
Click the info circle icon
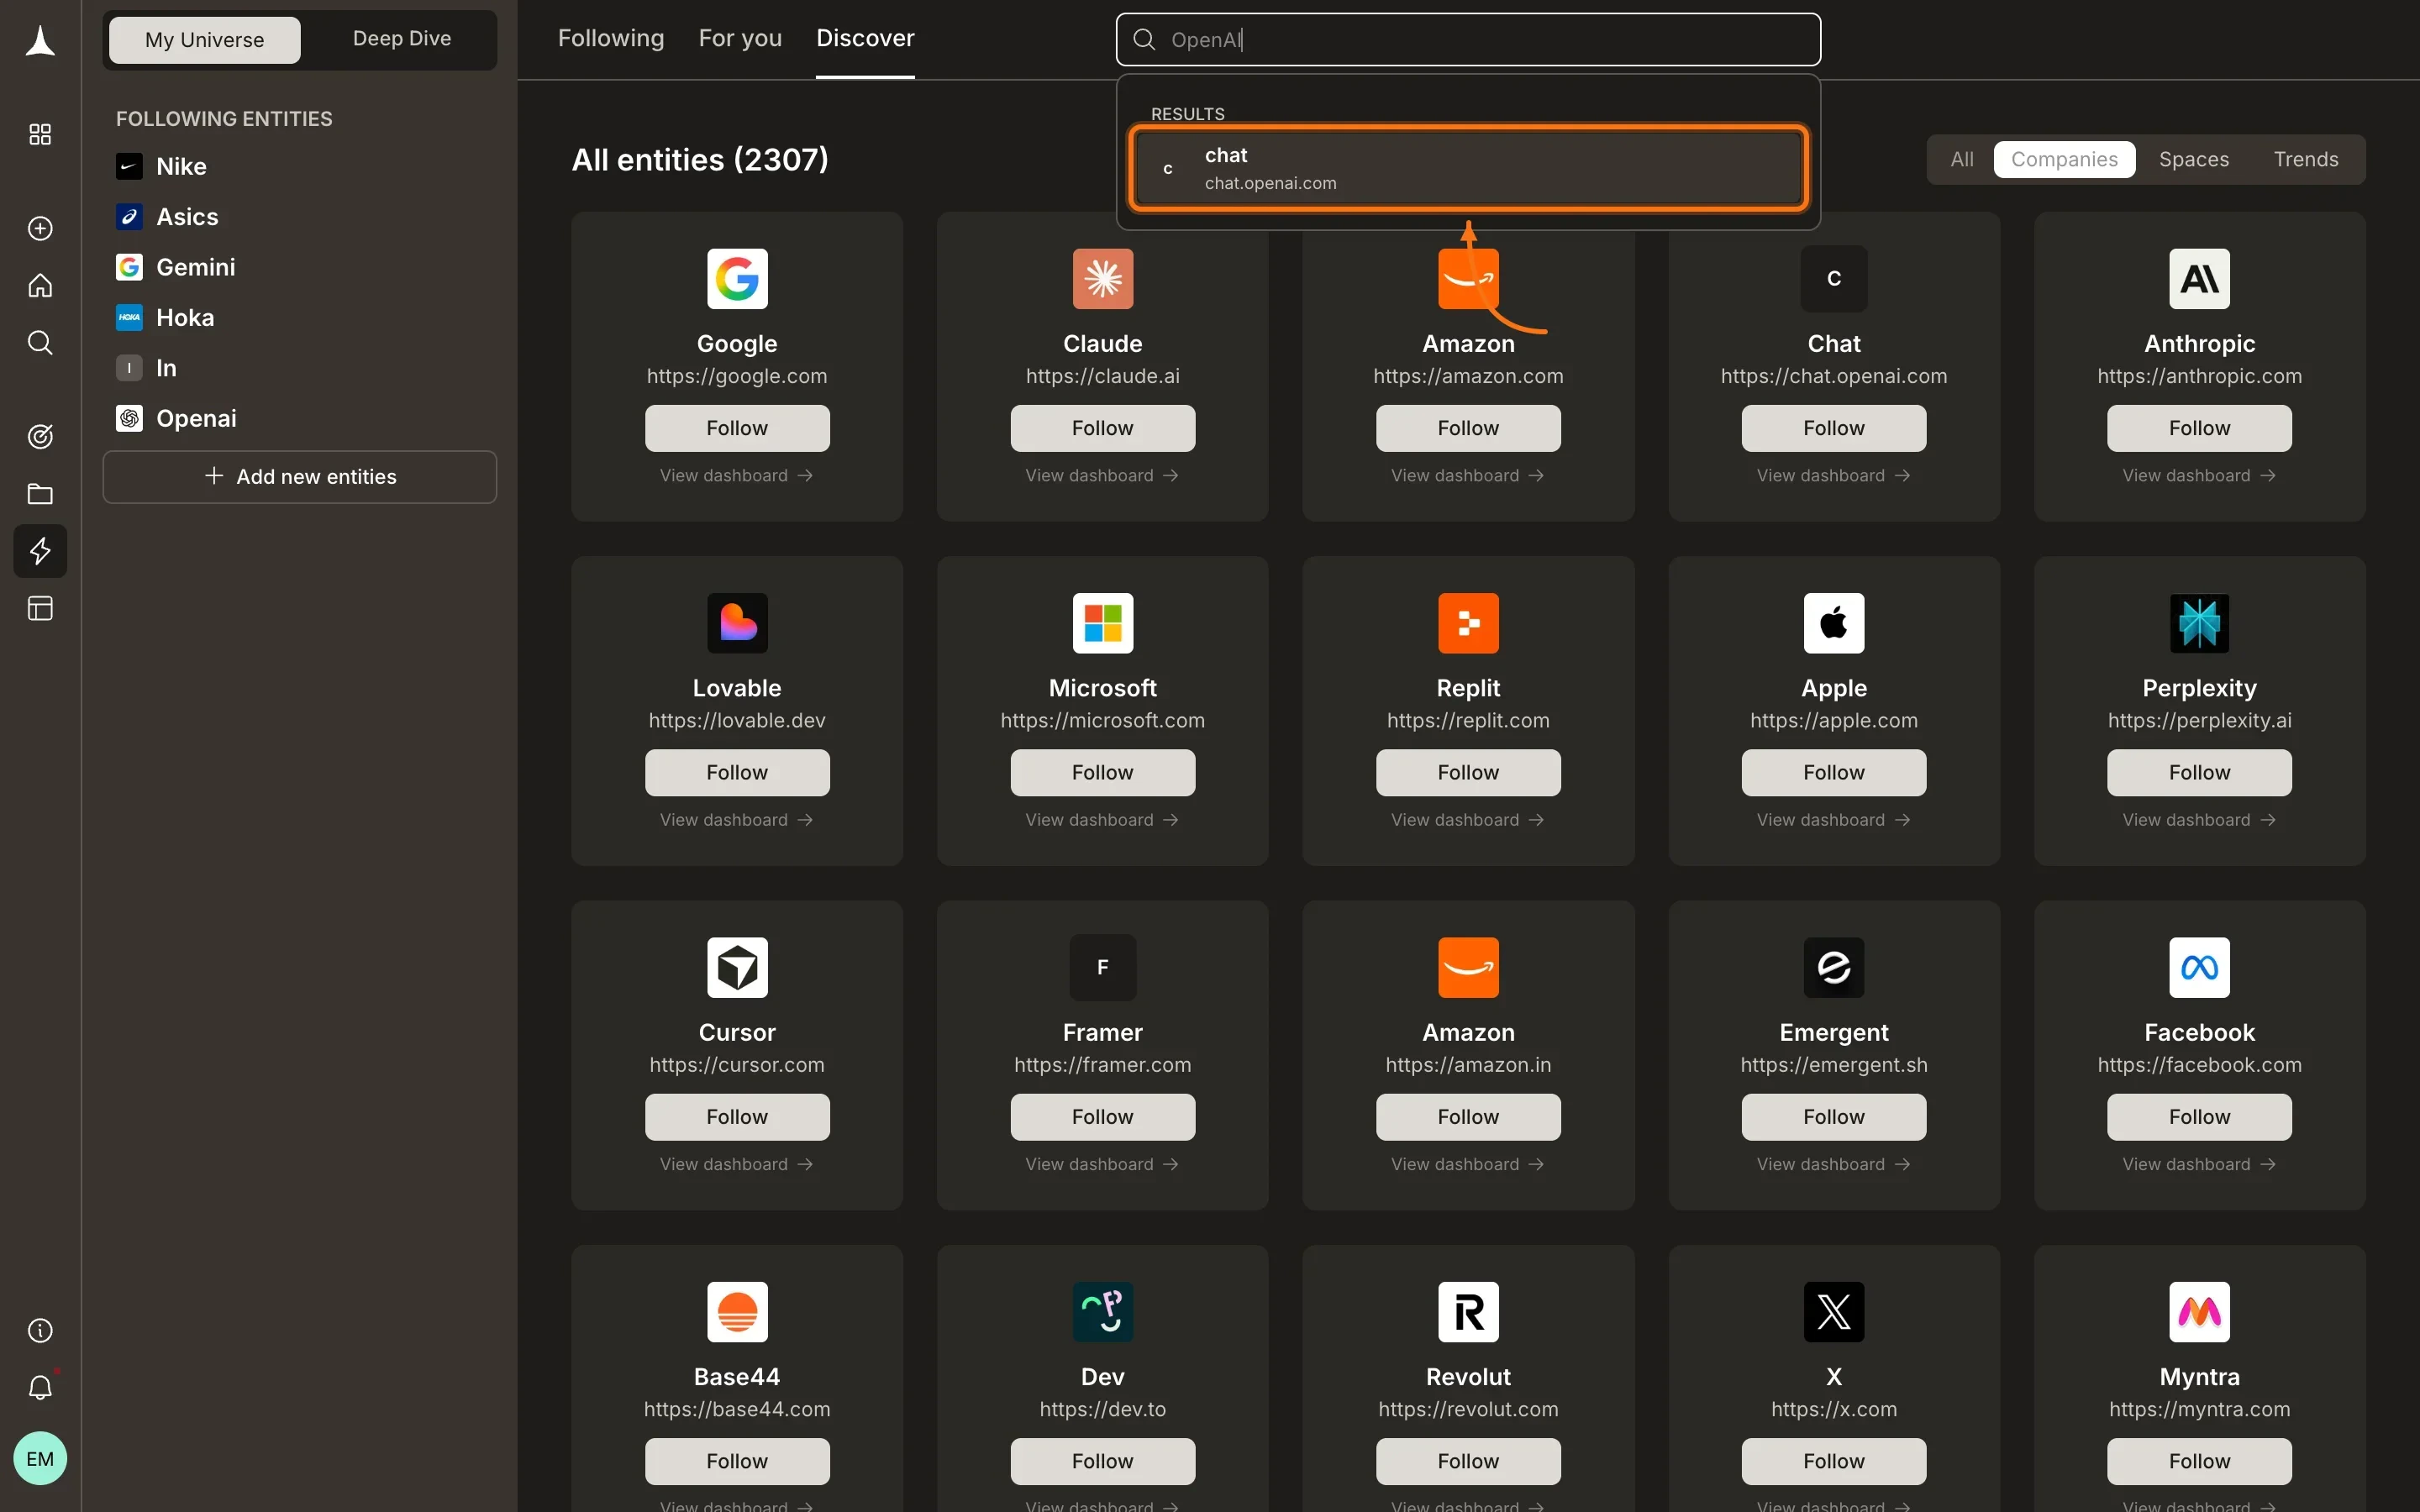[x=40, y=1330]
